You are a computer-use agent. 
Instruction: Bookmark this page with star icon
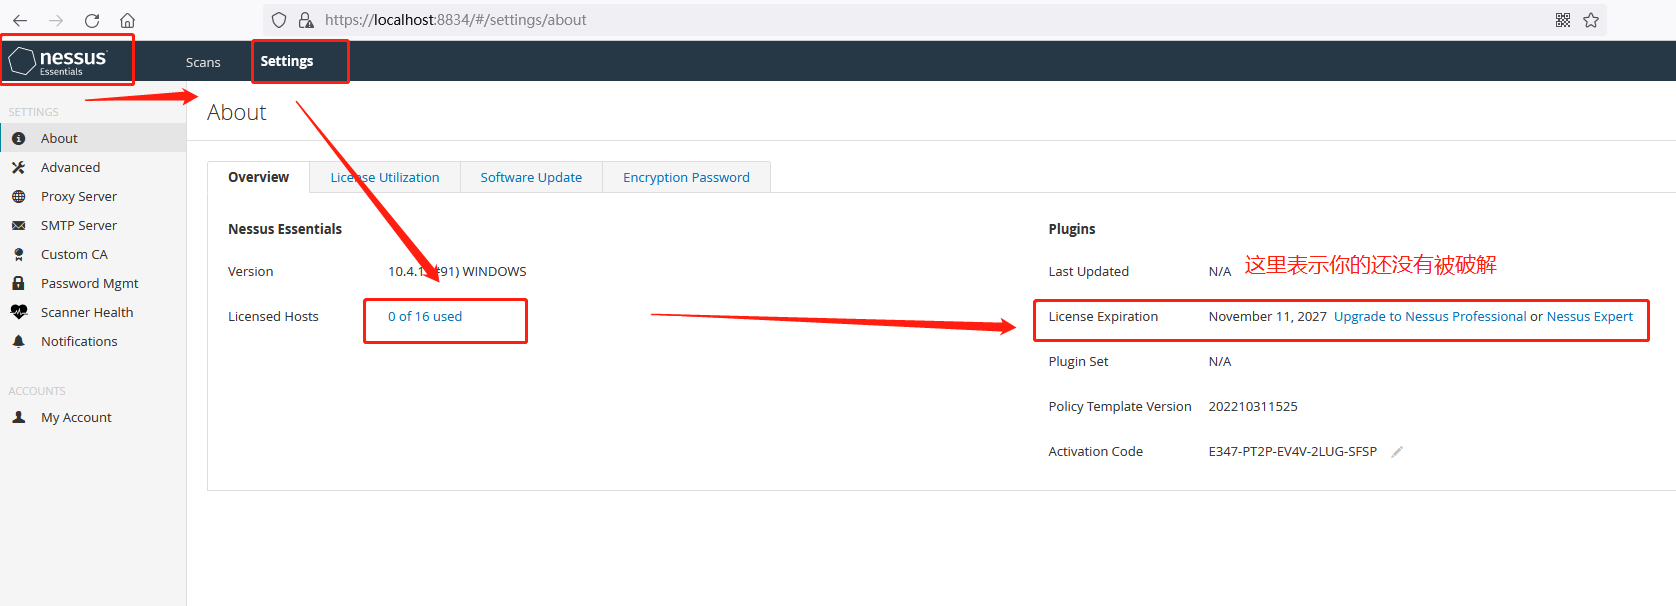1591,20
